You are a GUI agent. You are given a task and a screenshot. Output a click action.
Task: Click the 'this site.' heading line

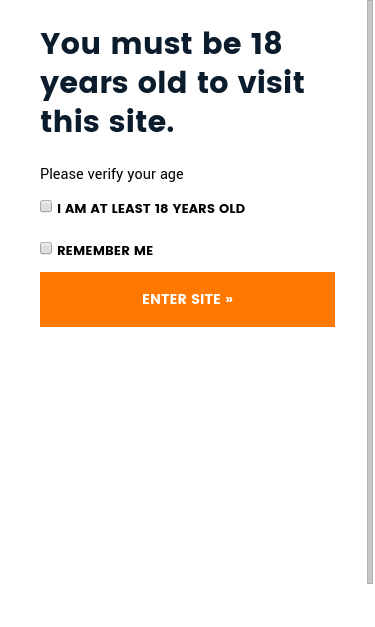click(x=108, y=122)
